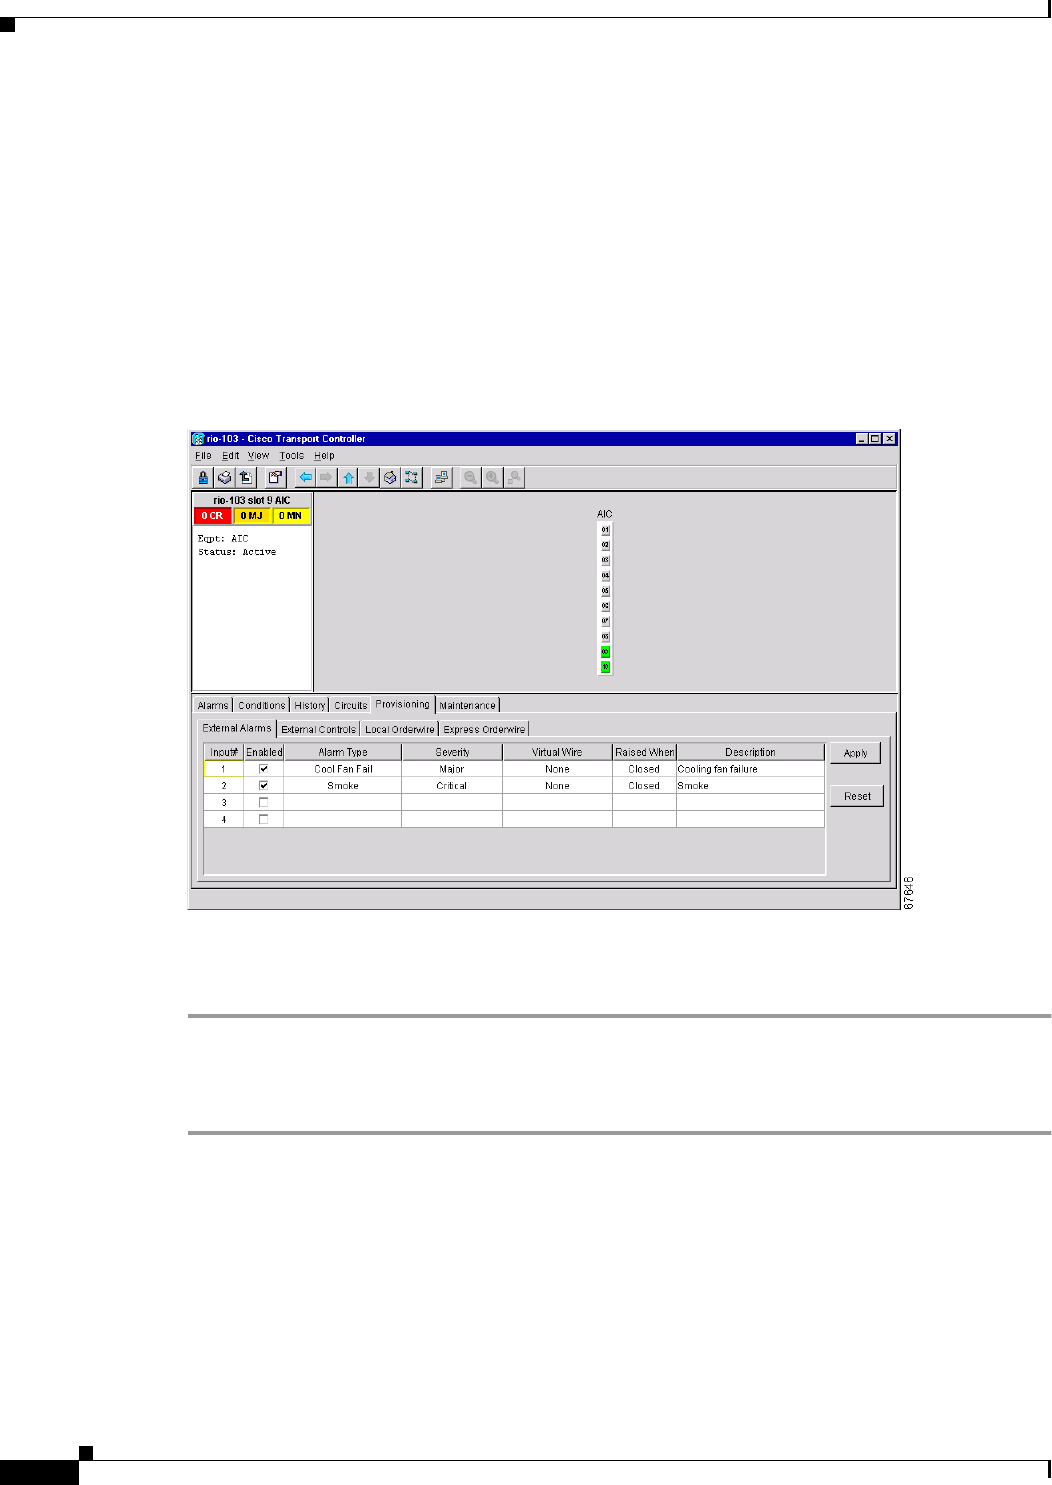This screenshot has width=1052, height=1485.
Task: Edit the Smoke description field
Action: [751, 786]
